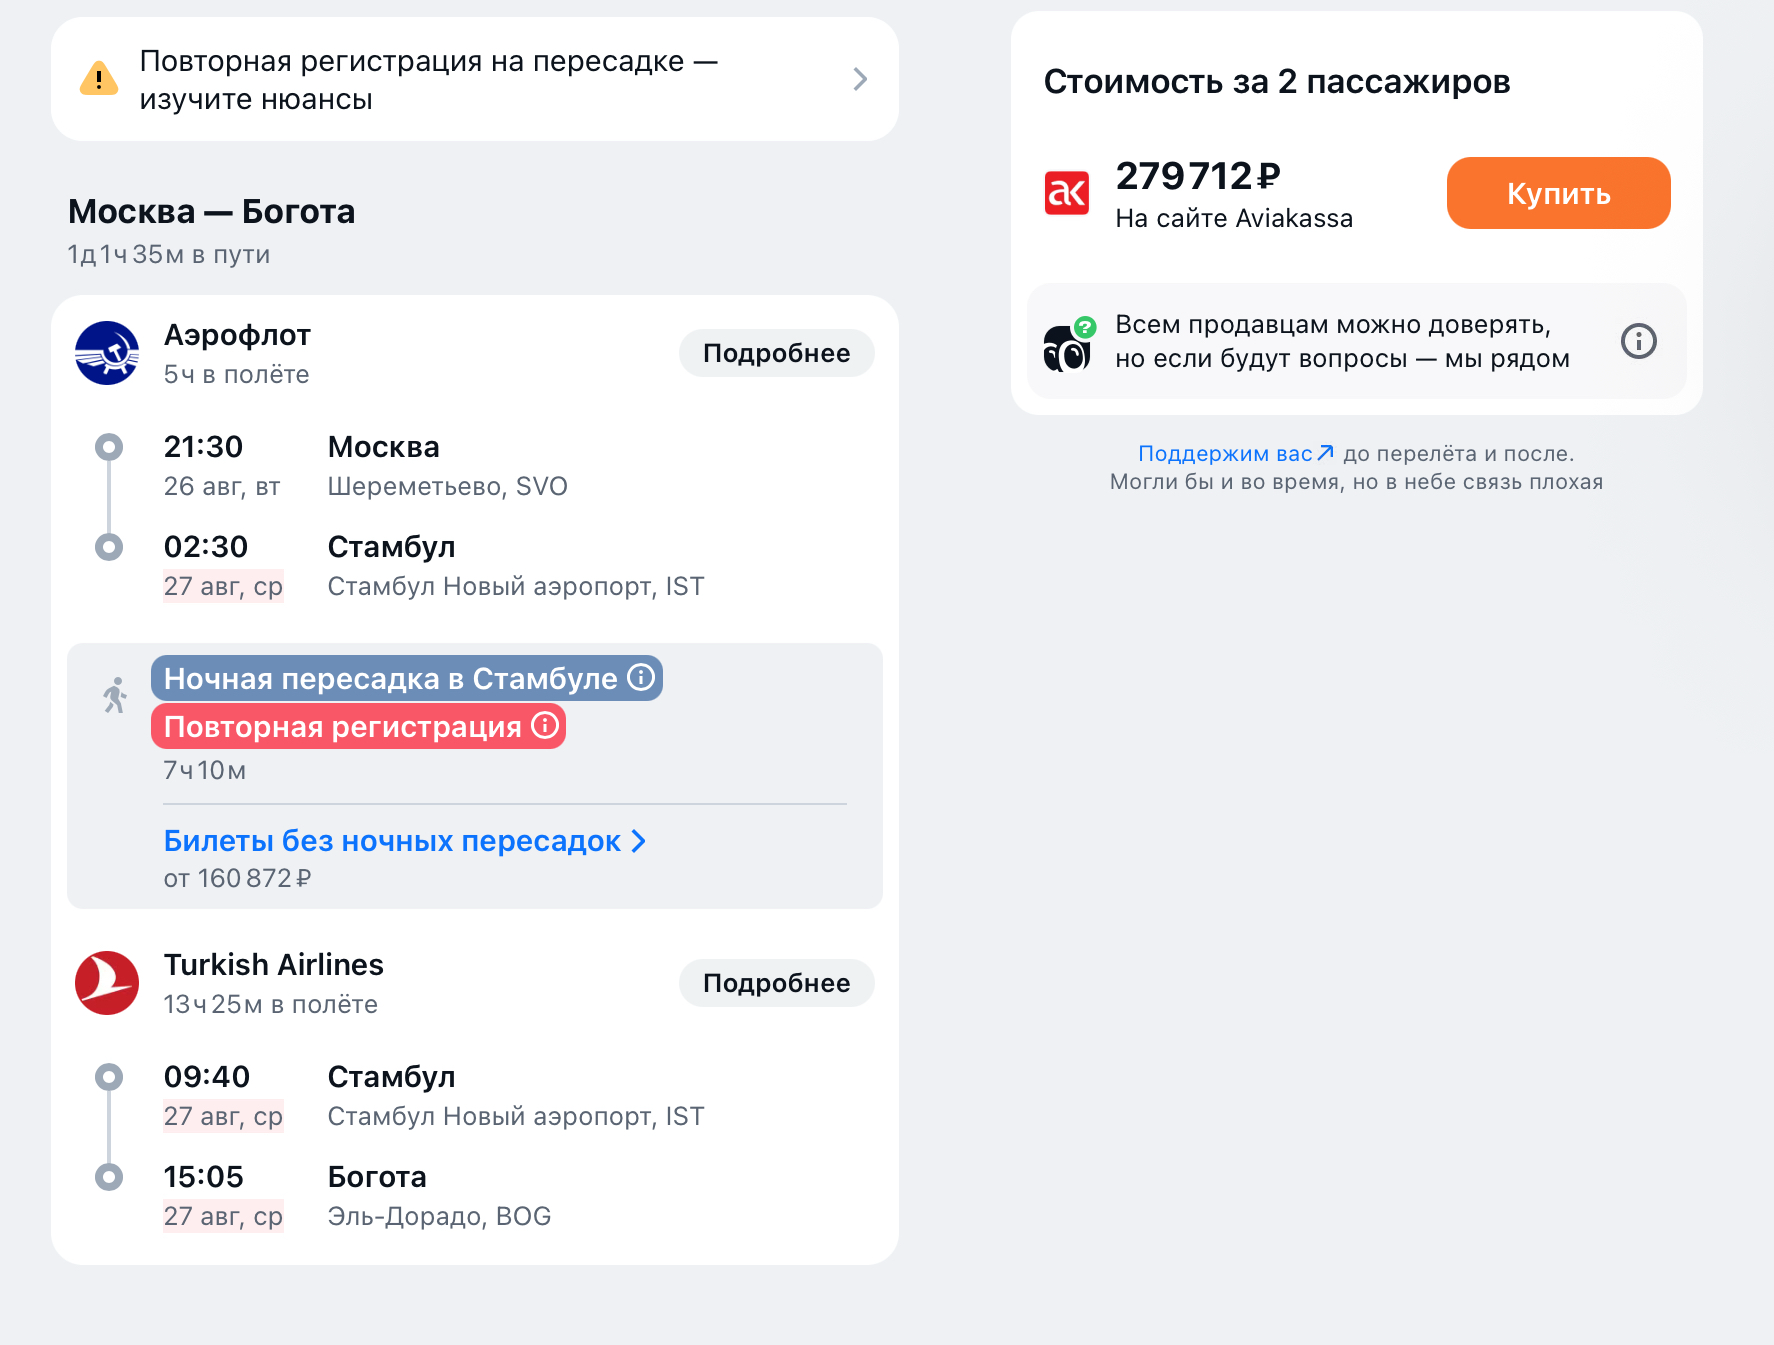Open tickets without night transfers link
The image size is (1774, 1345).
[392, 841]
